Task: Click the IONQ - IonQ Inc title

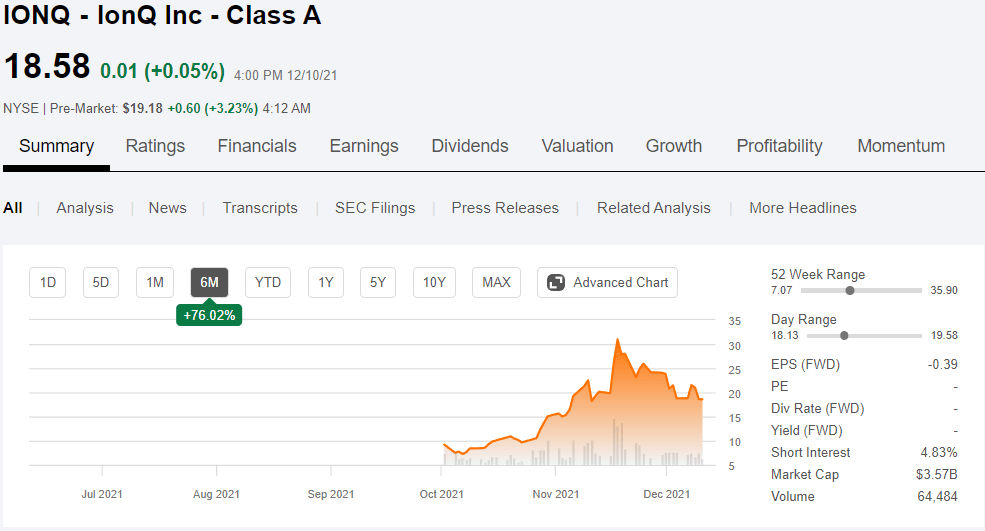Action: coord(162,15)
